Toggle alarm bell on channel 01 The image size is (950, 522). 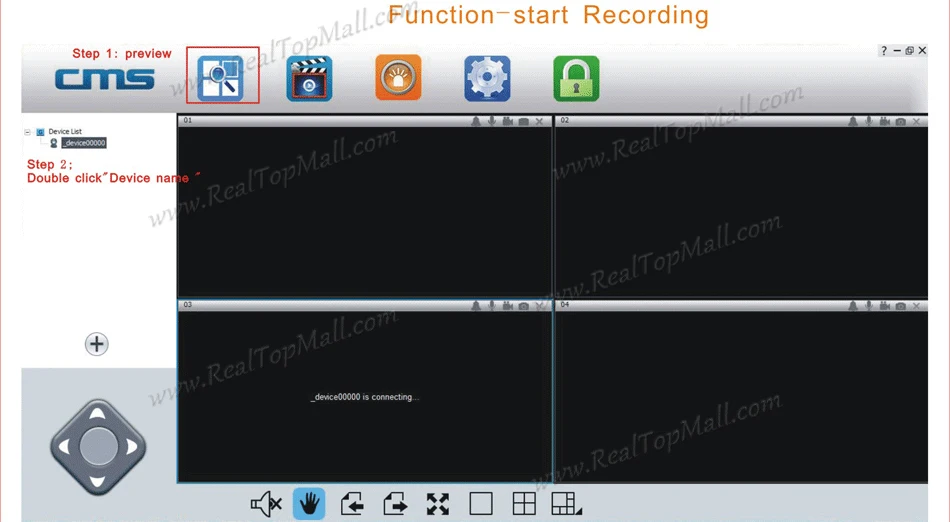[x=476, y=121]
